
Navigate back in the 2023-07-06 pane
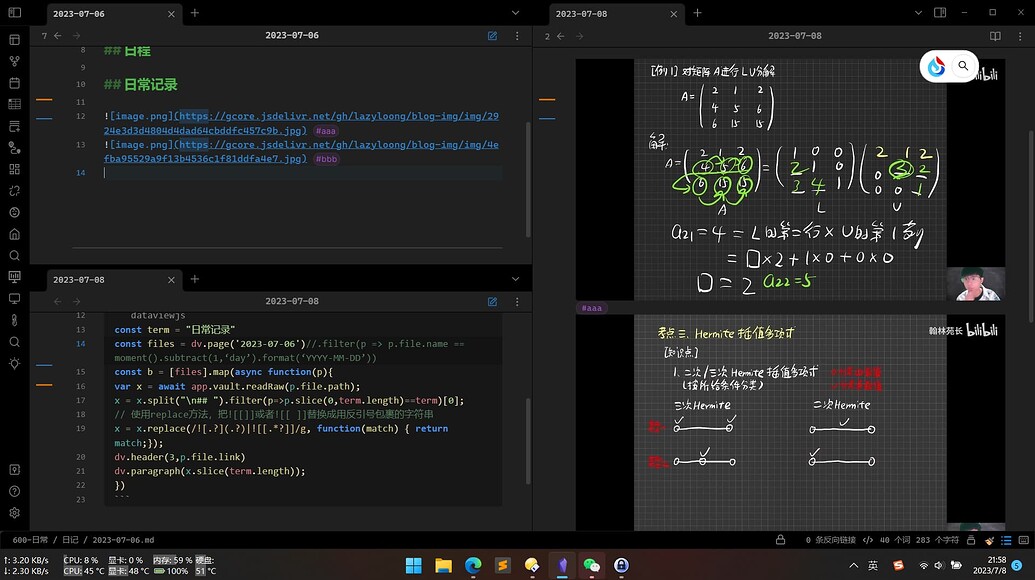click(x=58, y=36)
